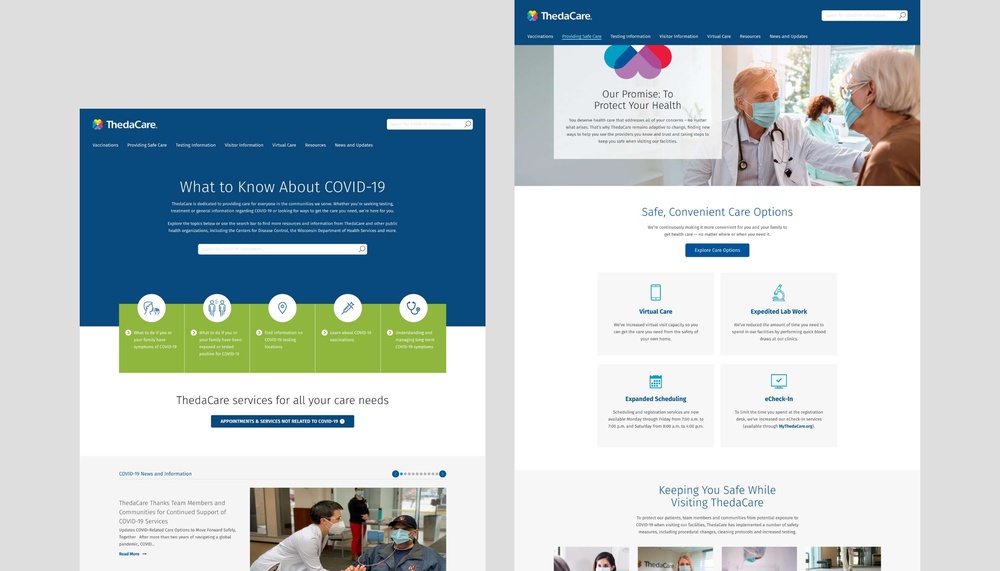Open Virtual Care in the right page navigation

719,36
